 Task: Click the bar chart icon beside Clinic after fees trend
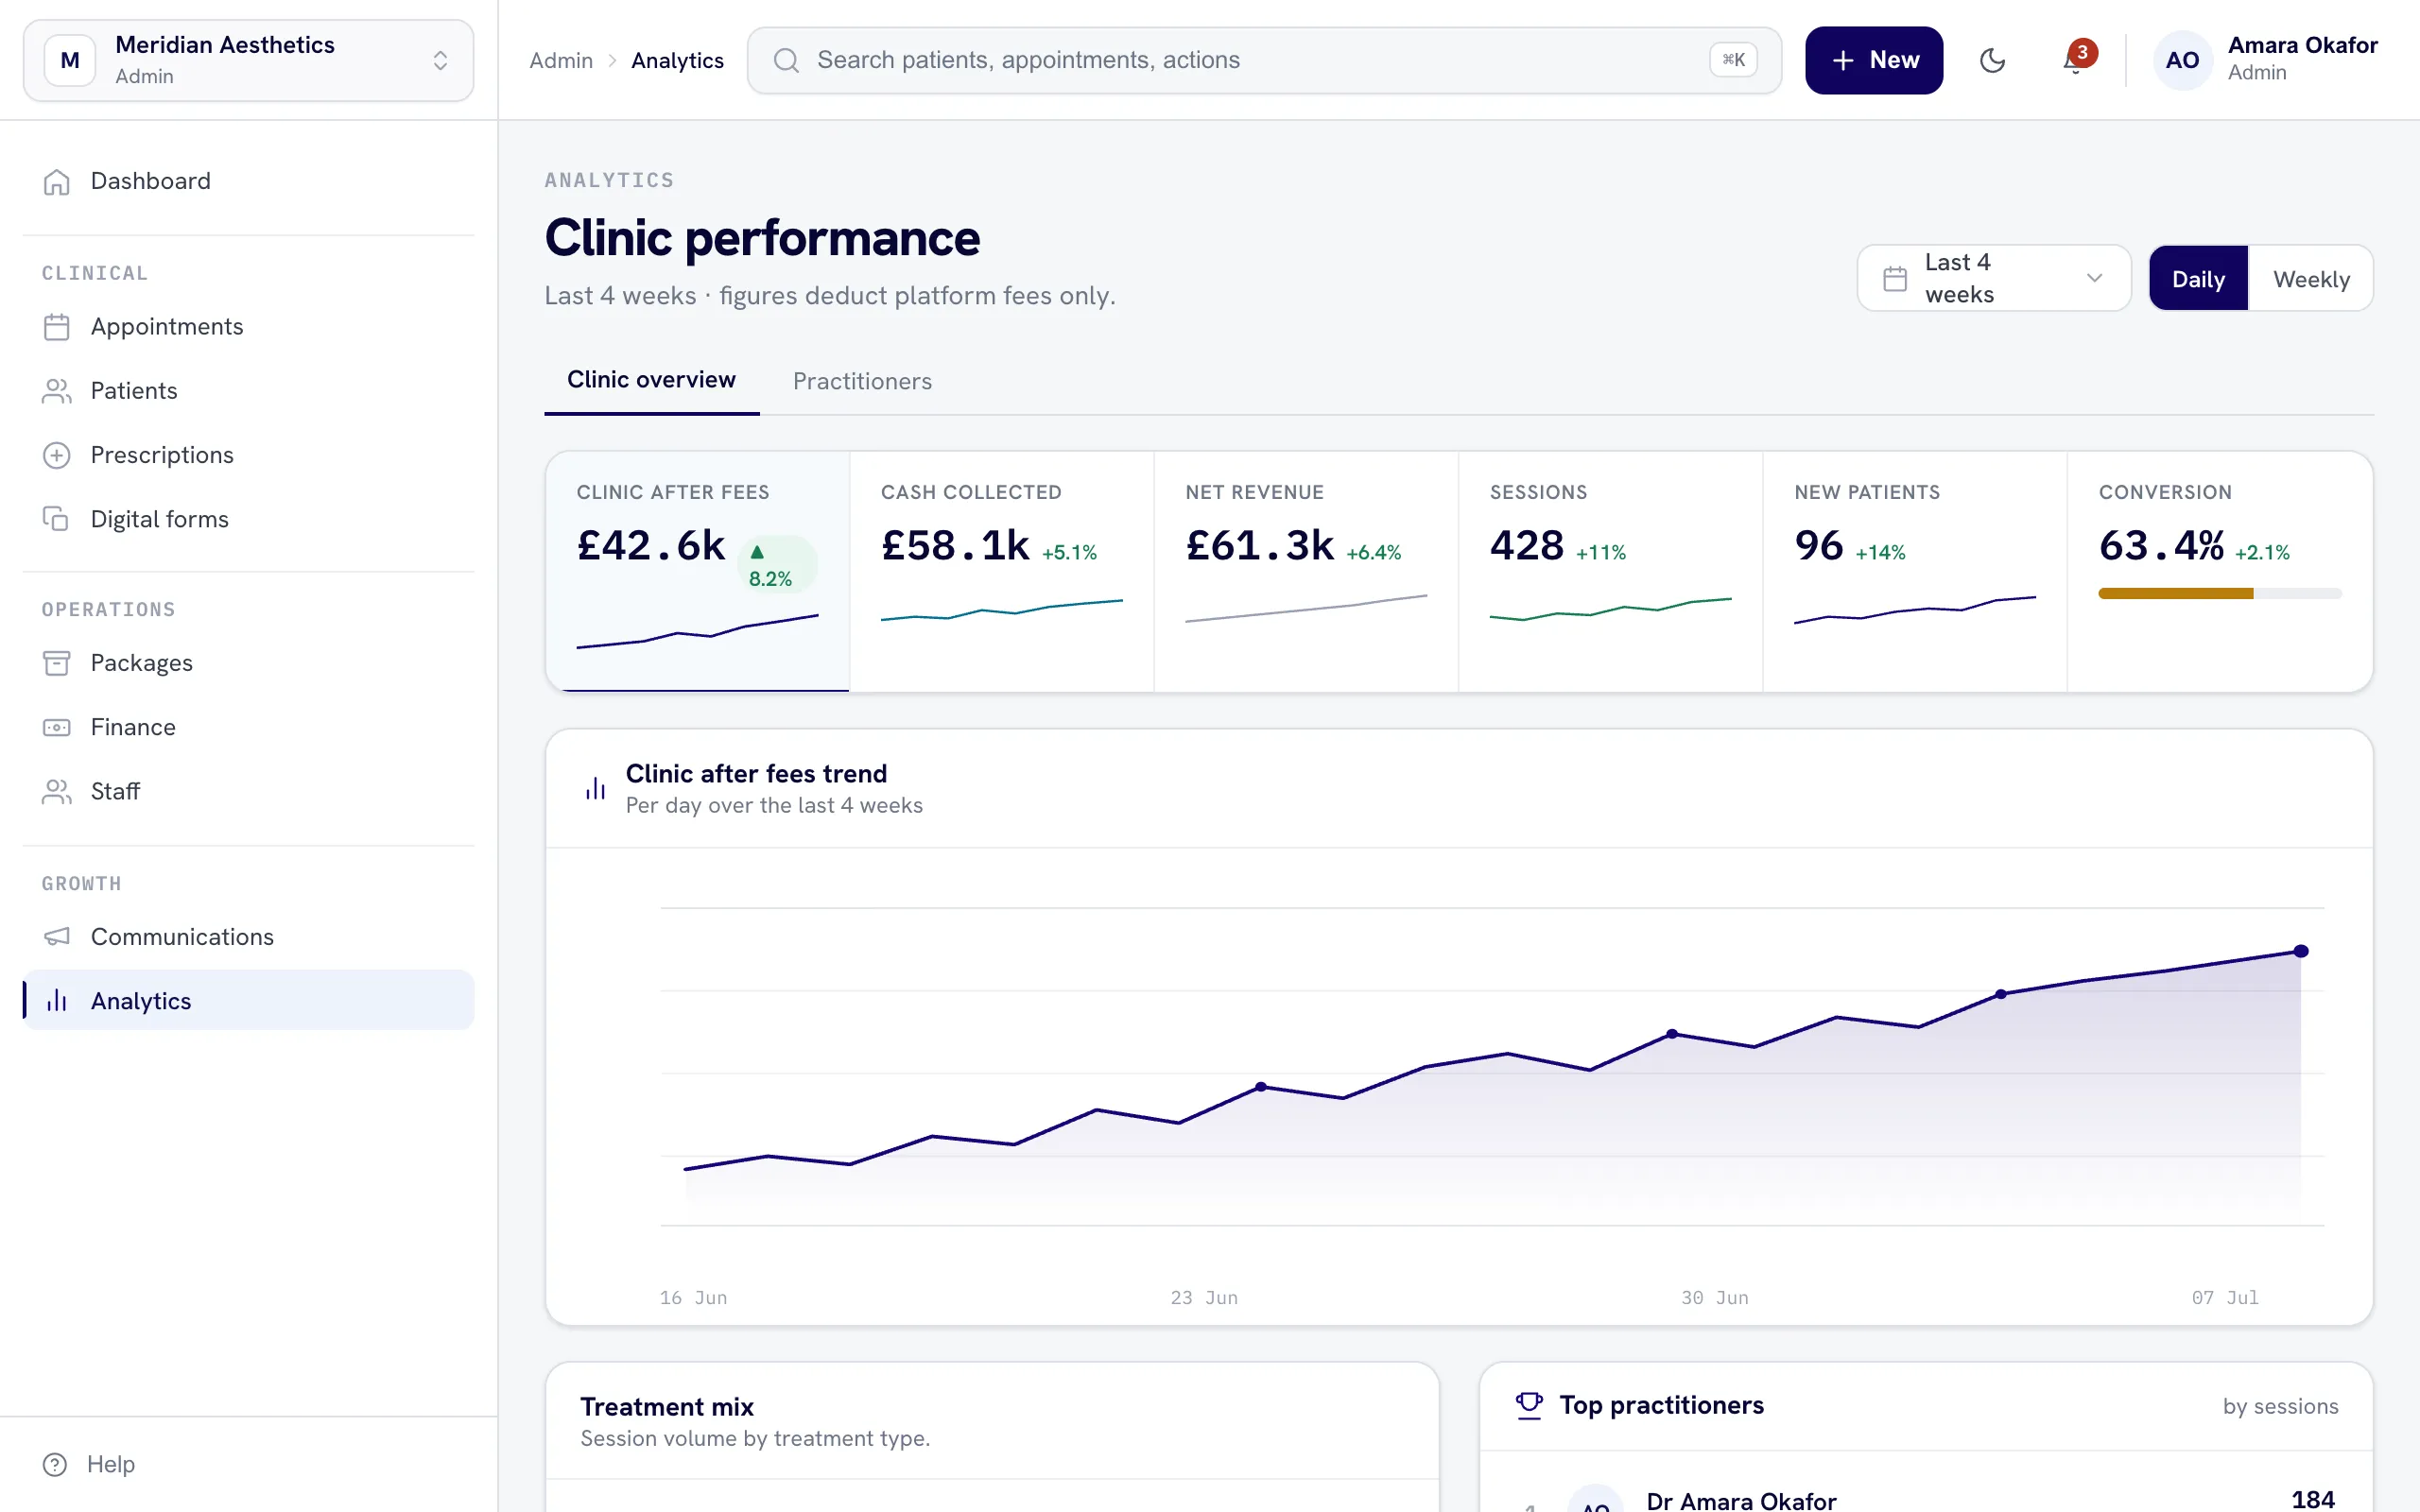point(596,789)
